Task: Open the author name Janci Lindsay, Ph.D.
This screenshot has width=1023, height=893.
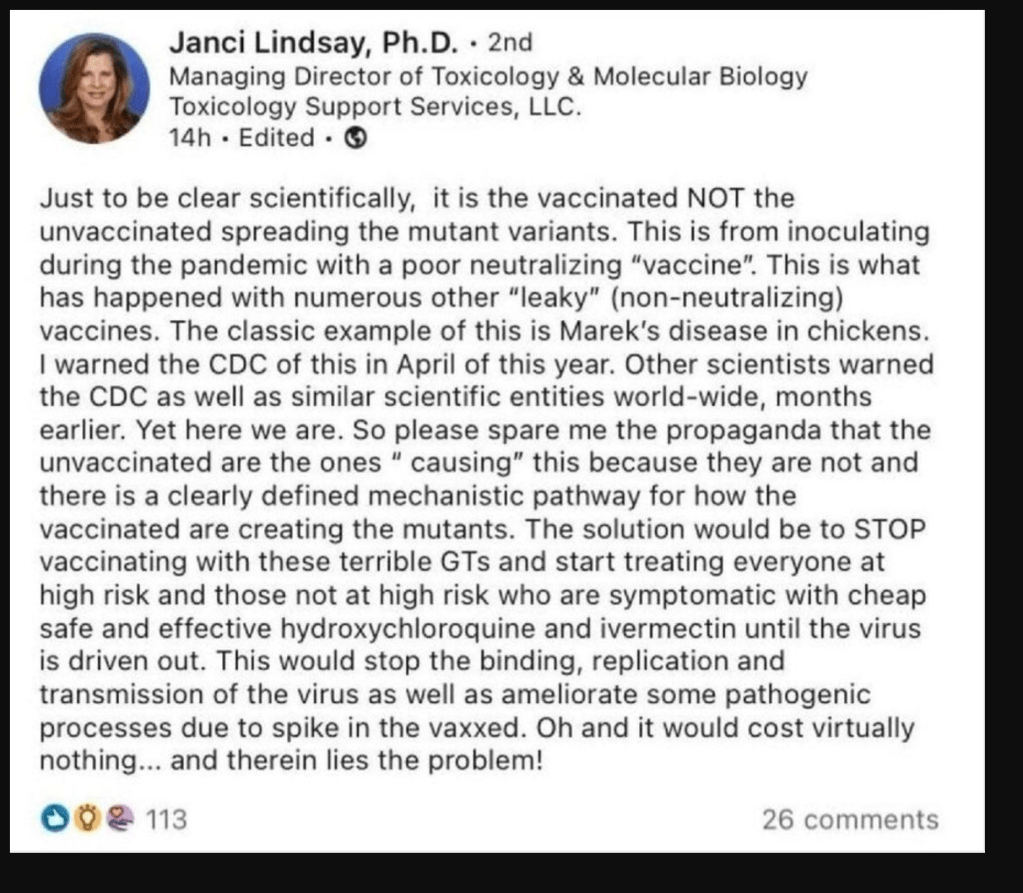Action: (313, 43)
